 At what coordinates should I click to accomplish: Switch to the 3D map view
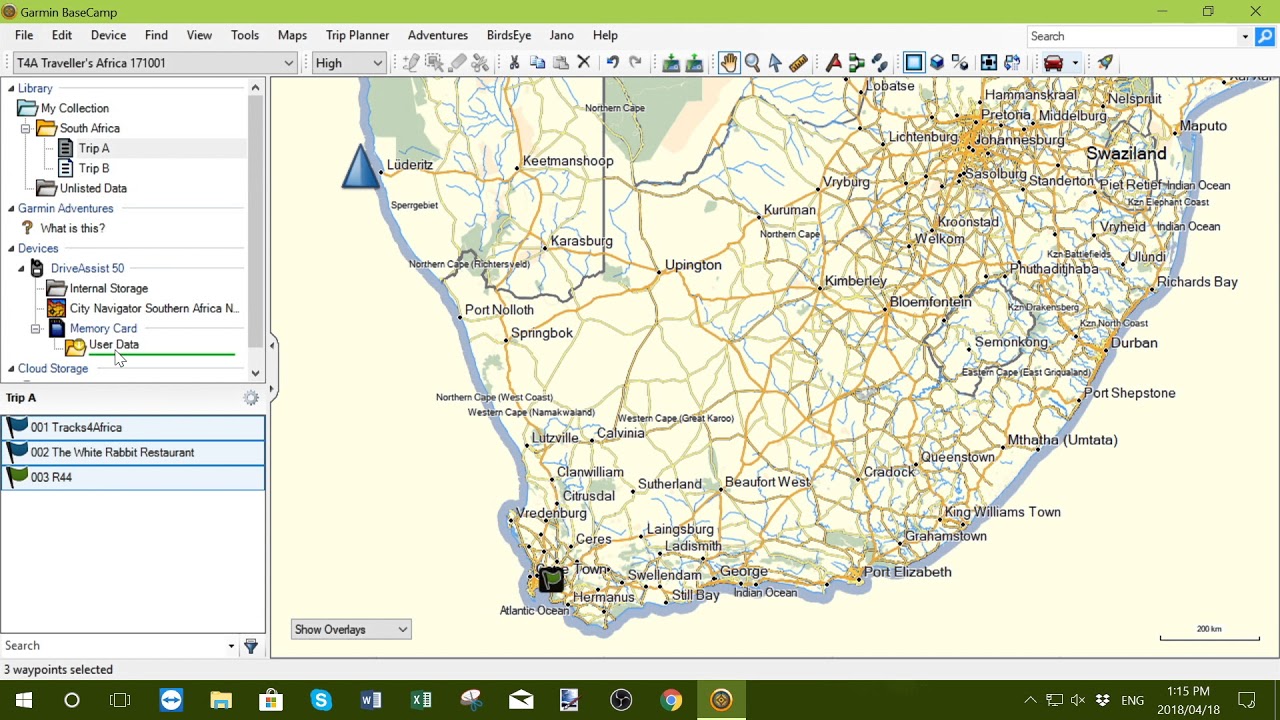pyautogui.click(x=937, y=63)
